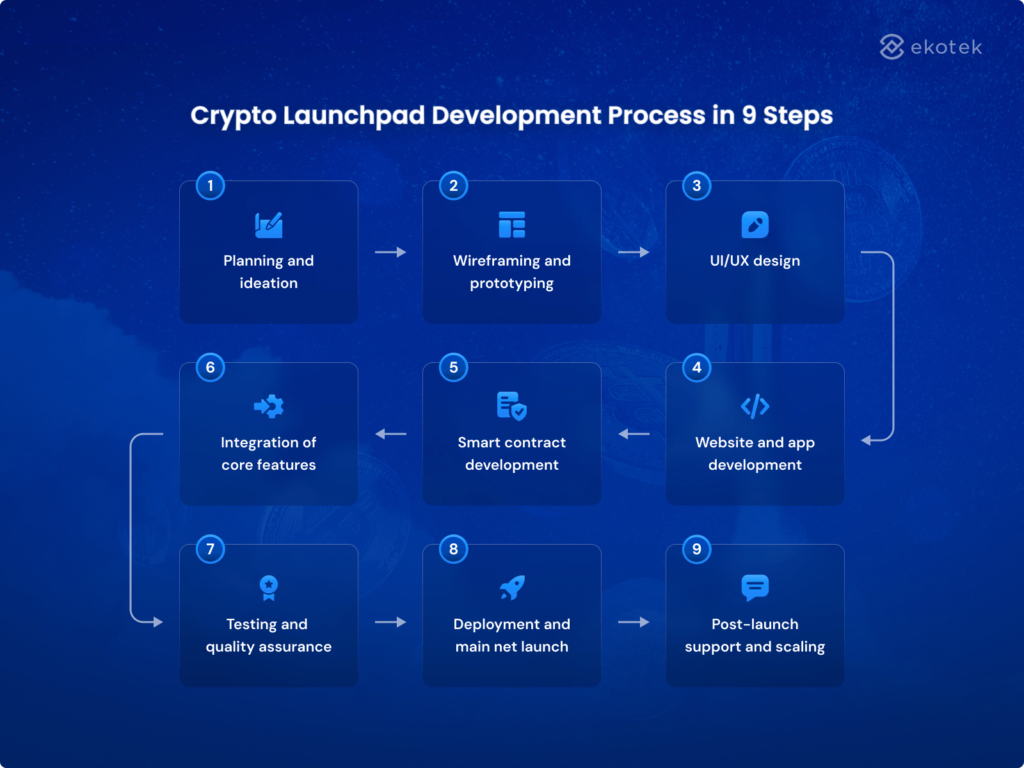Image resolution: width=1024 pixels, height=768 pixels.
Task: Click the rocket icon in Deployment and main net launch
Action: point(511,588)
